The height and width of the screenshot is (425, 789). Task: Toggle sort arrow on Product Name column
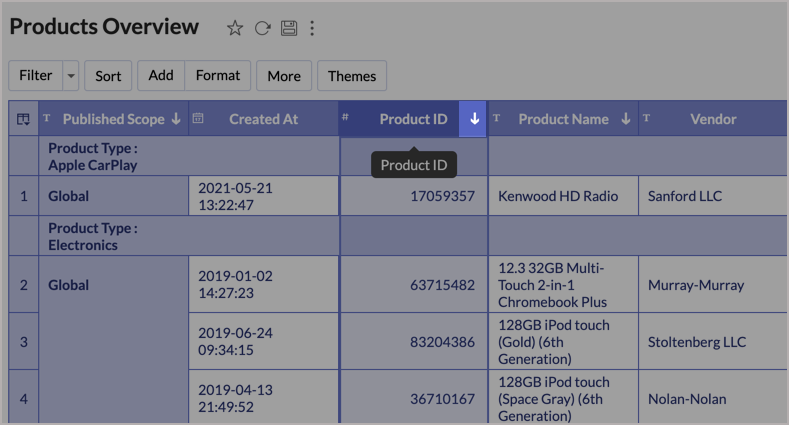click(x=626, y=119)
